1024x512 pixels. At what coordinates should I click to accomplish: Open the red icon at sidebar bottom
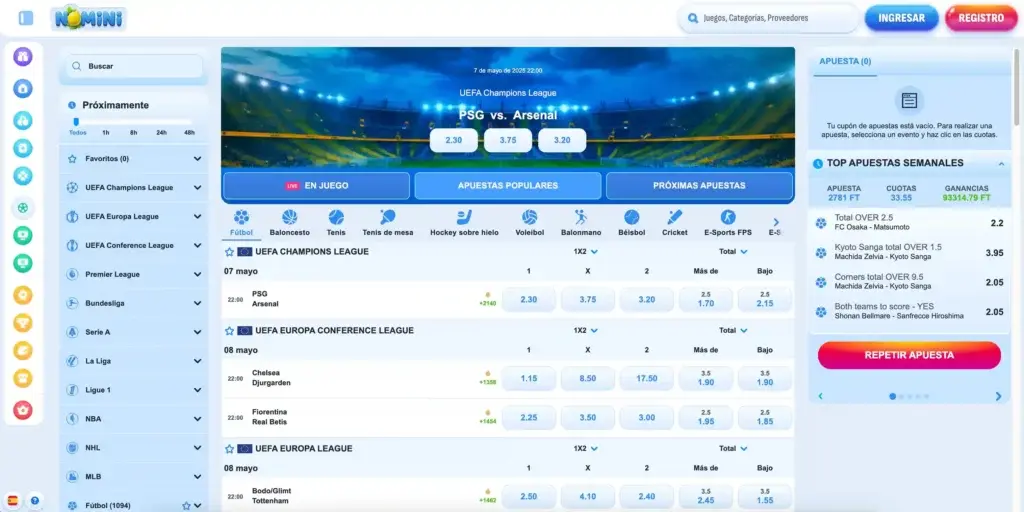click(x=23, y=410)
